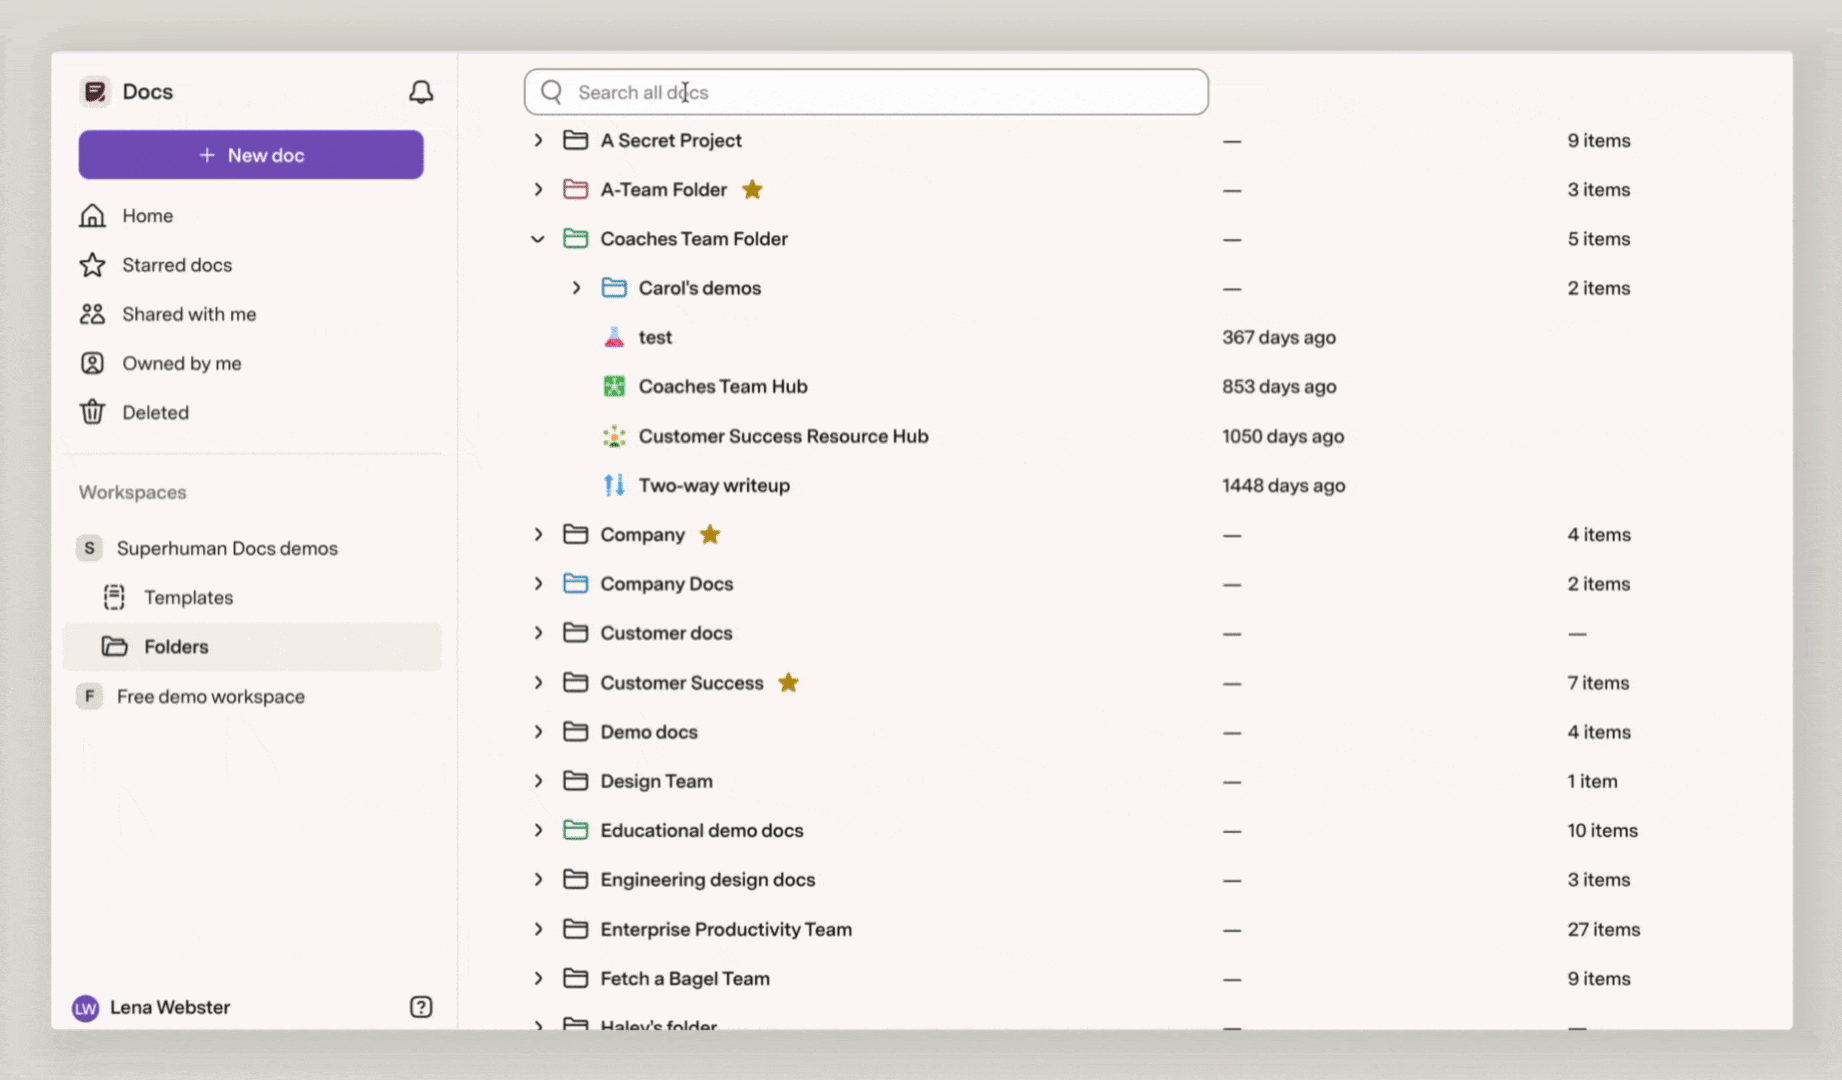Open the notifications bell icon
The height and width of the screenshot is (1080, 1842).
click(x=421, y=92)
